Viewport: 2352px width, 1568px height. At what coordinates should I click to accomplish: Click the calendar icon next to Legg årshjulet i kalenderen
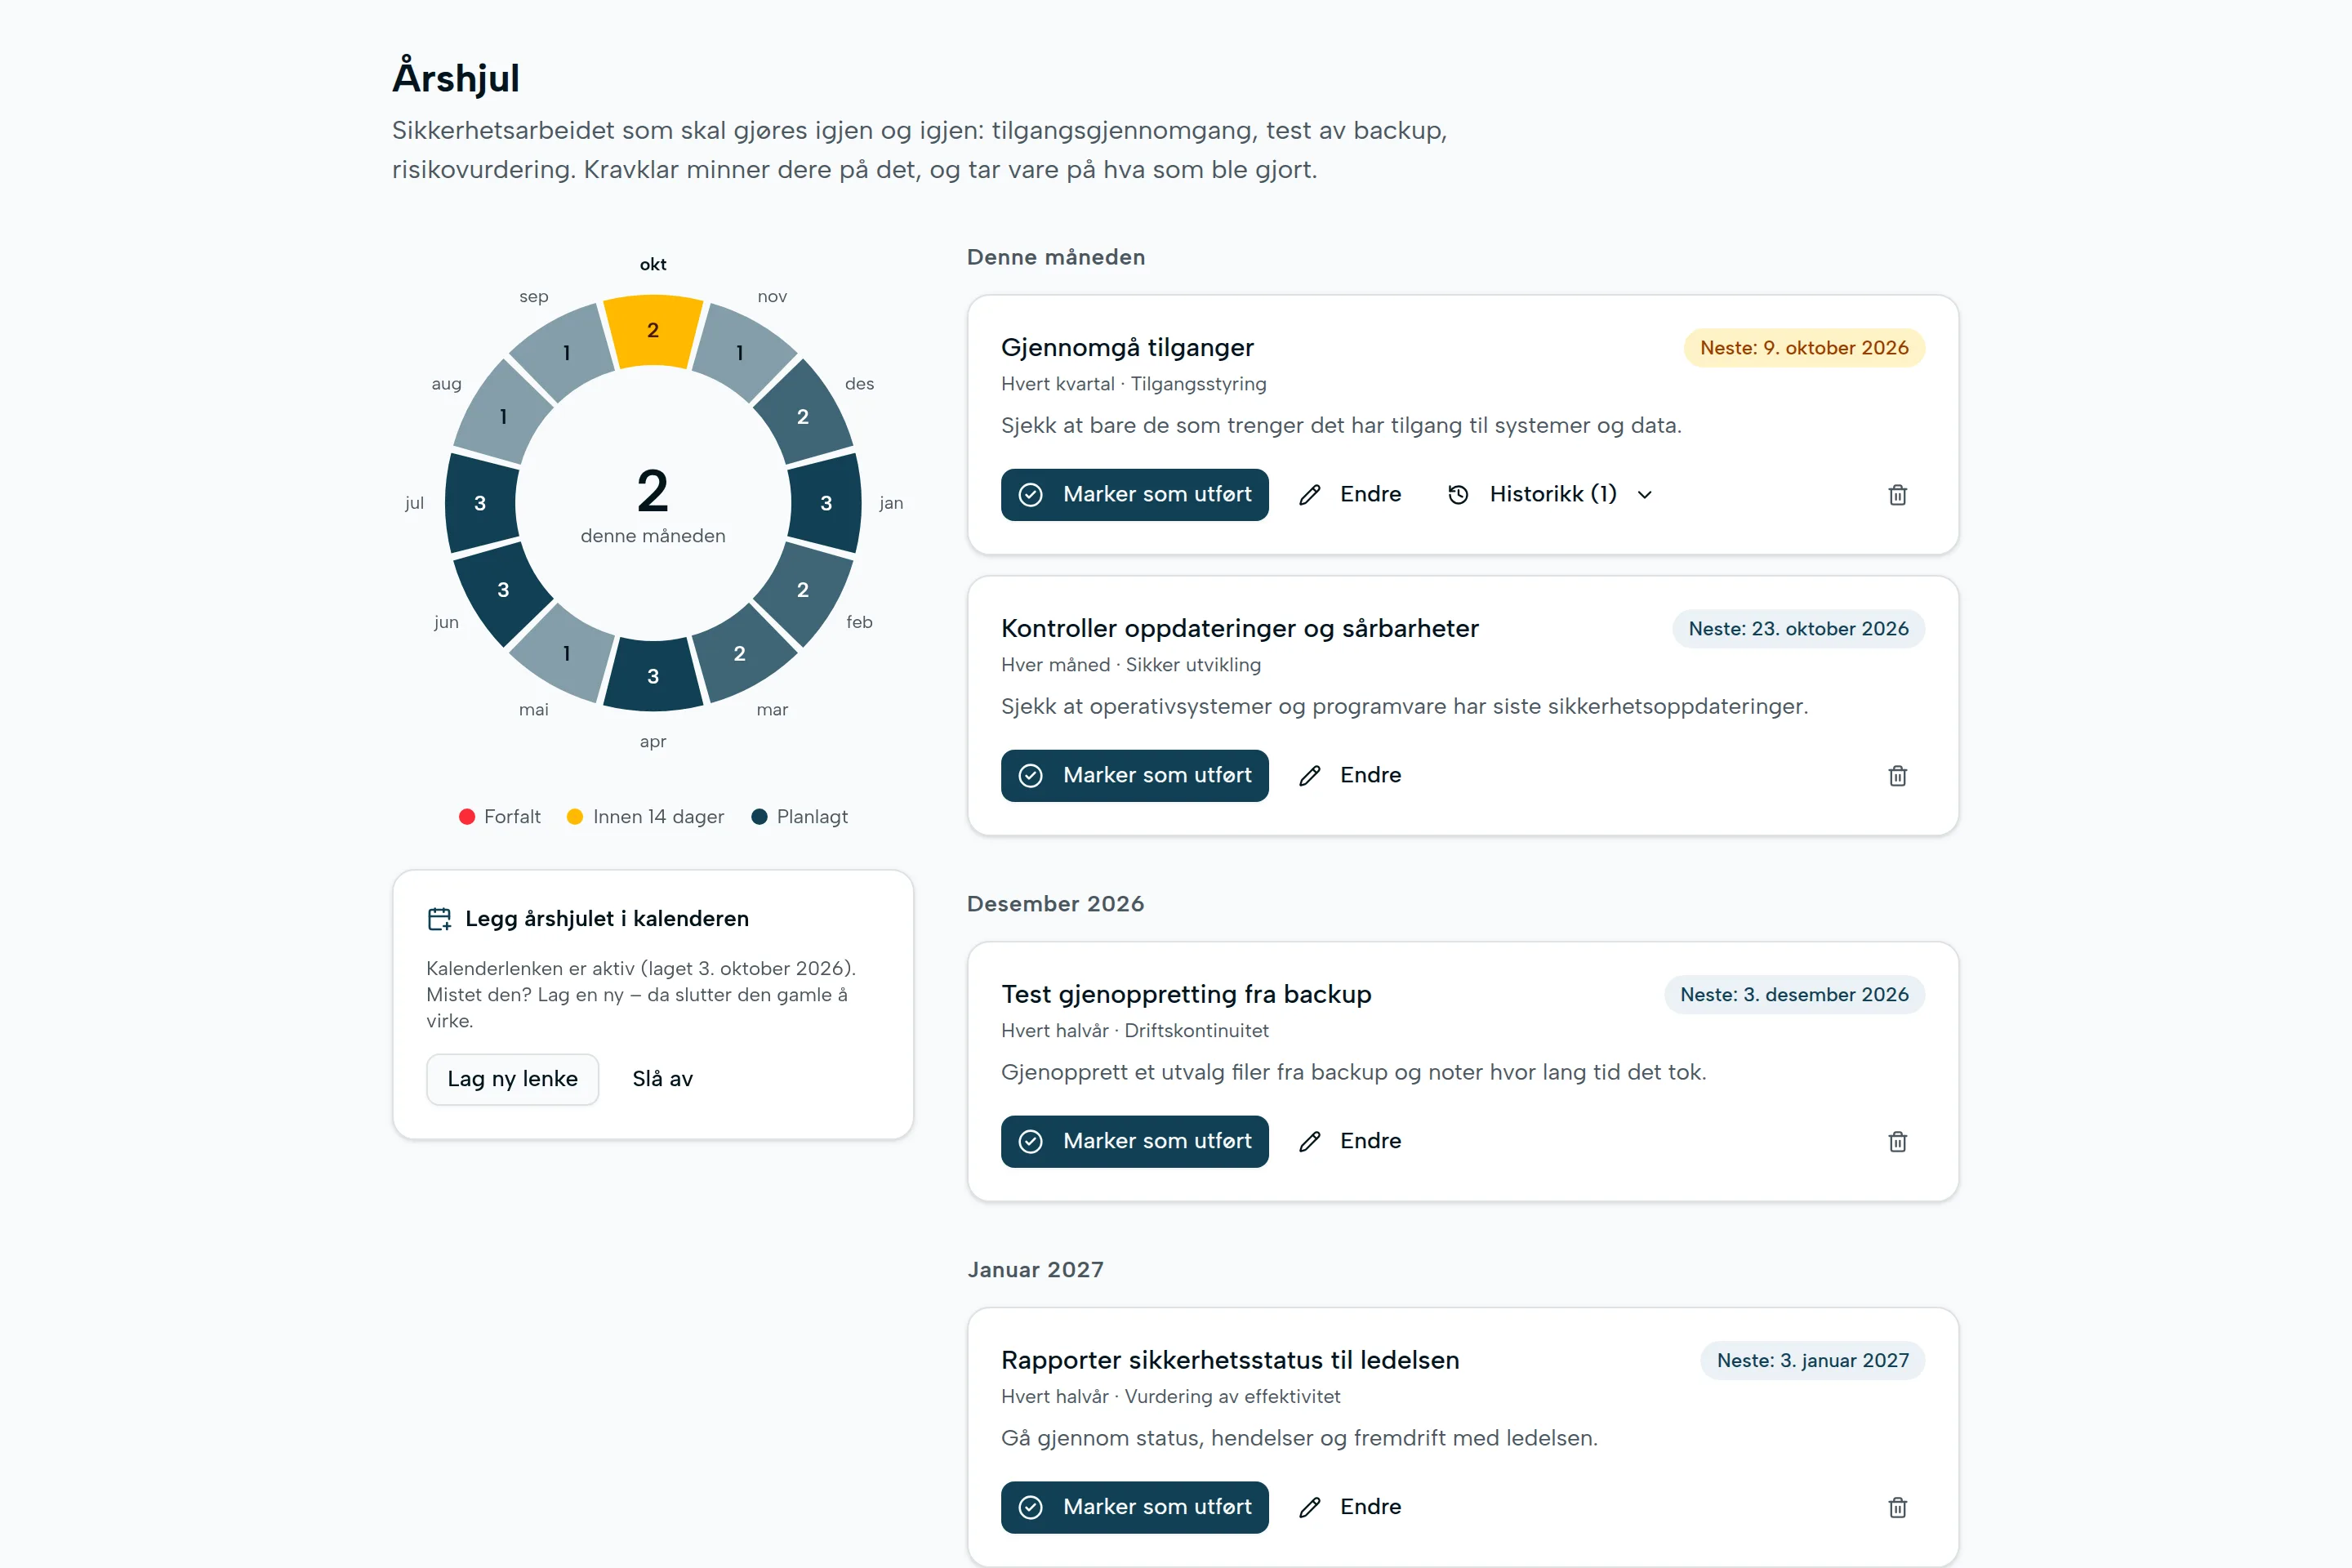pyautogui.click(x=439, y=919)
